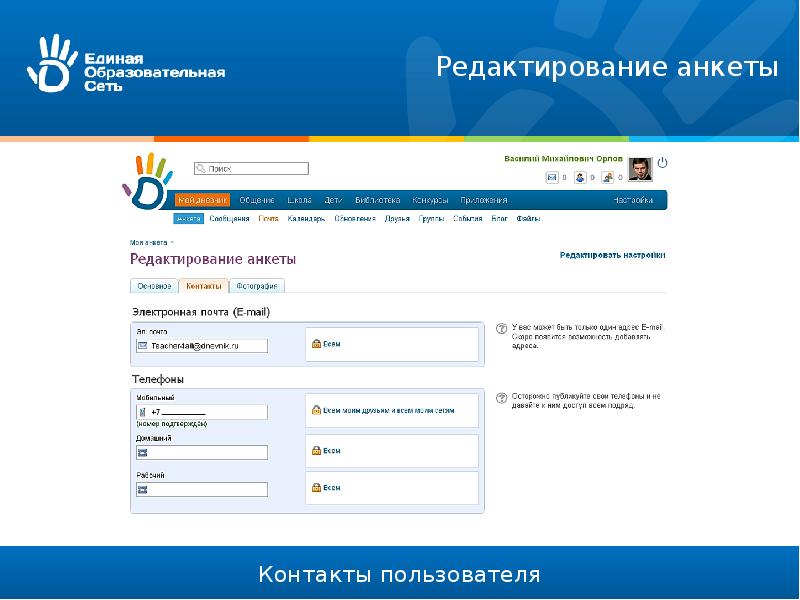Screen dimensions: 800x600
Task: Open the Библиотека menu item
Action: (x=377, y=200)
